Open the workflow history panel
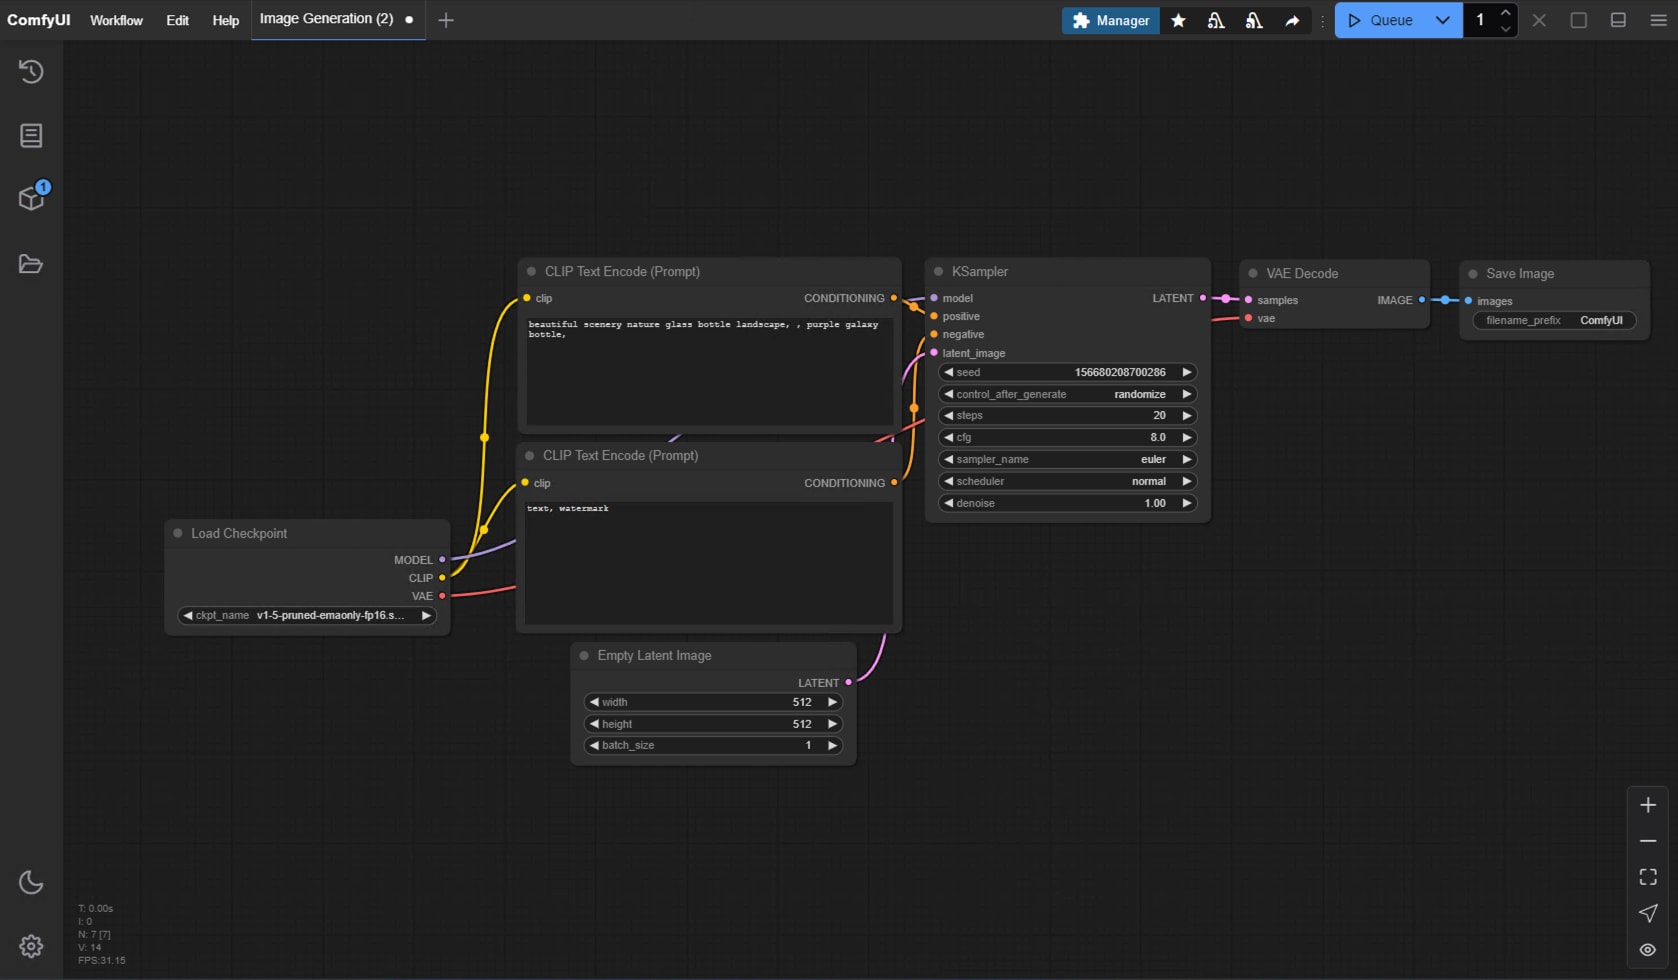1678x980 pixels. (30, 71)
